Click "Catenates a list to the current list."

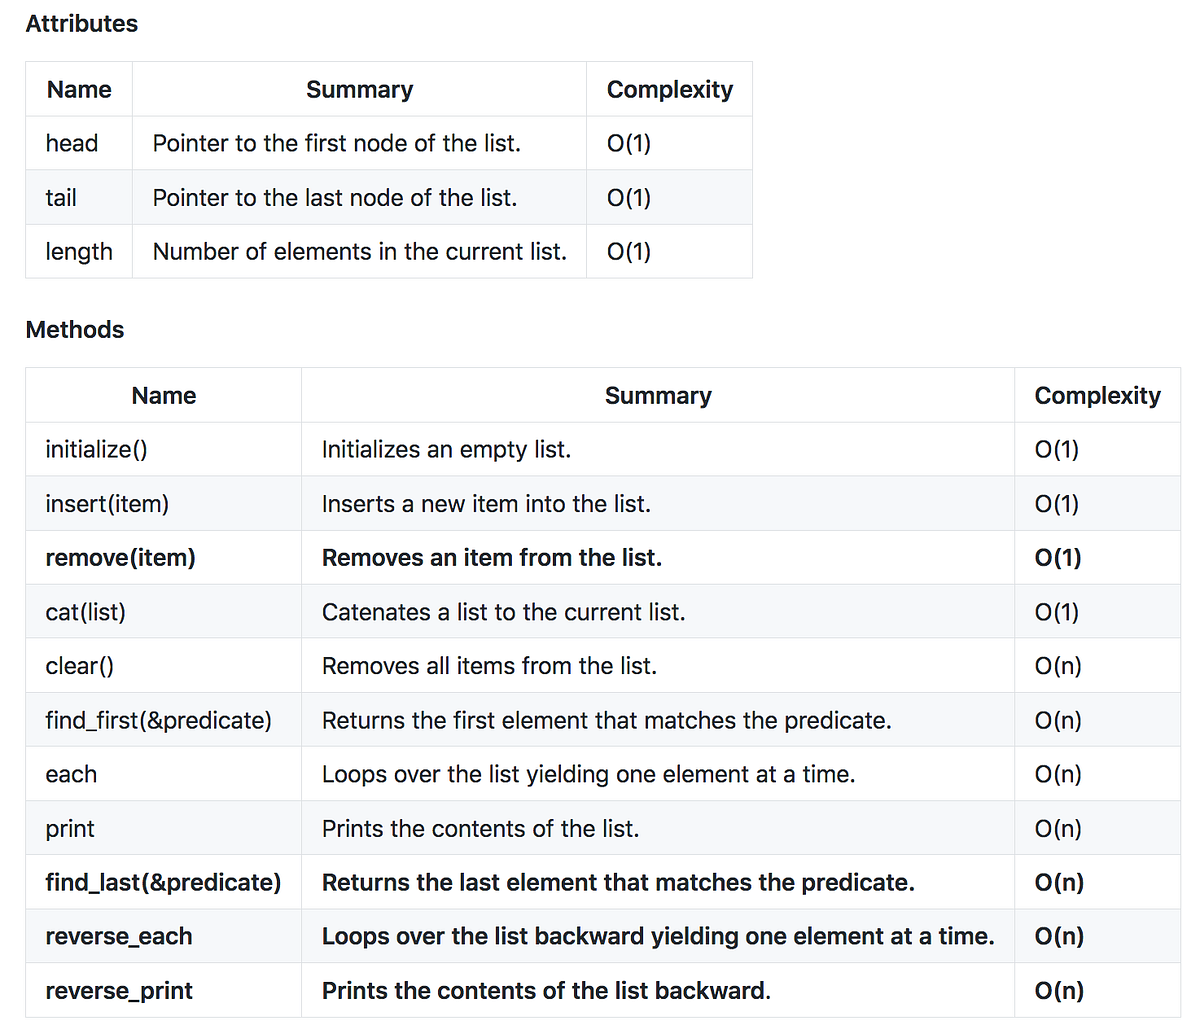pos(503,612)
